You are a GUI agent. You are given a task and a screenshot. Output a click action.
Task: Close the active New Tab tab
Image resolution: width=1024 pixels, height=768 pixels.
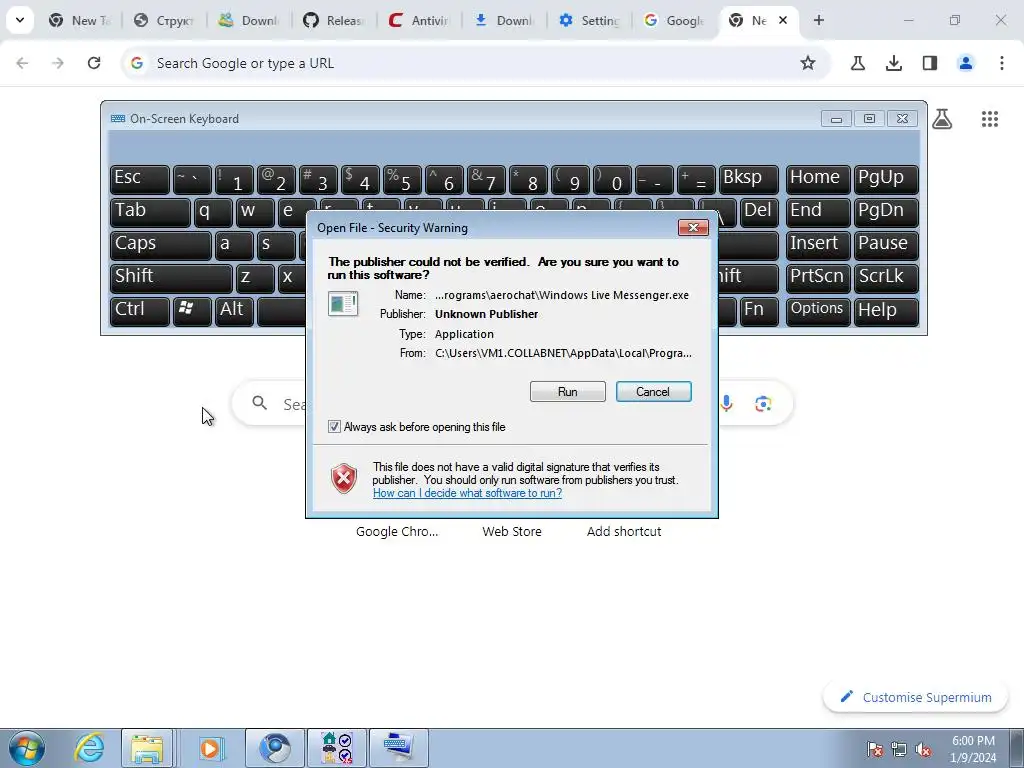(783, 20)
